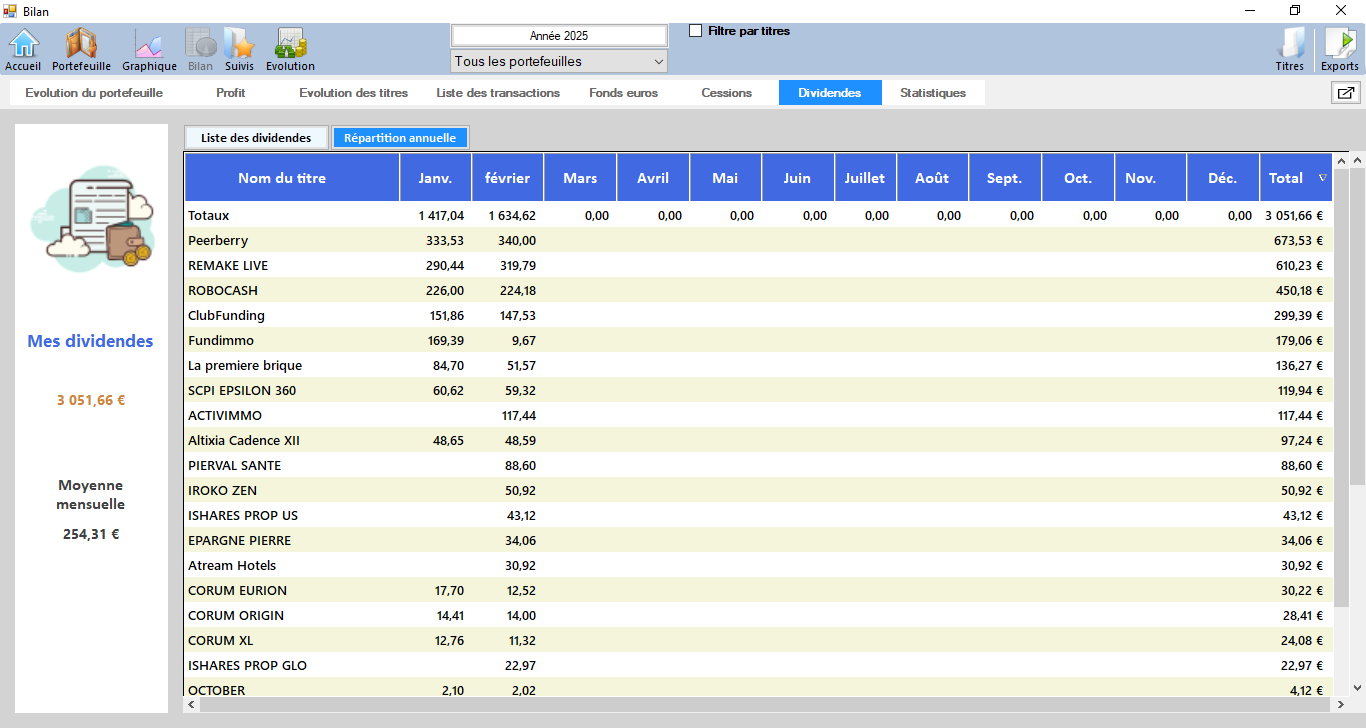Screen dimensions: 1366x728
Task: Open the Exports icon
Action: [x=1340, y=49]
